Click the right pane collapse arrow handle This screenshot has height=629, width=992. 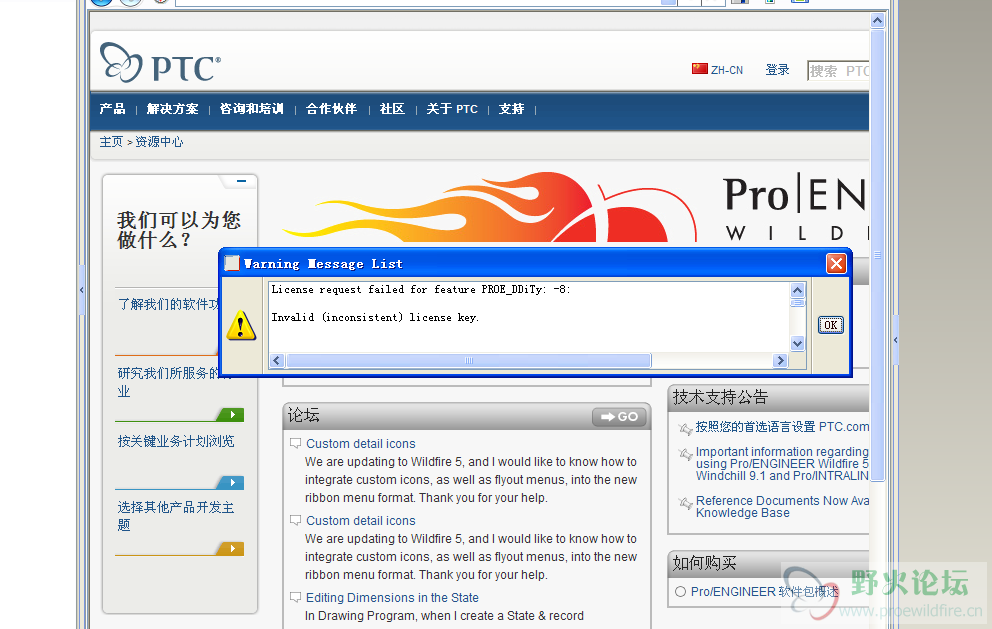click(x=895, y=340)
